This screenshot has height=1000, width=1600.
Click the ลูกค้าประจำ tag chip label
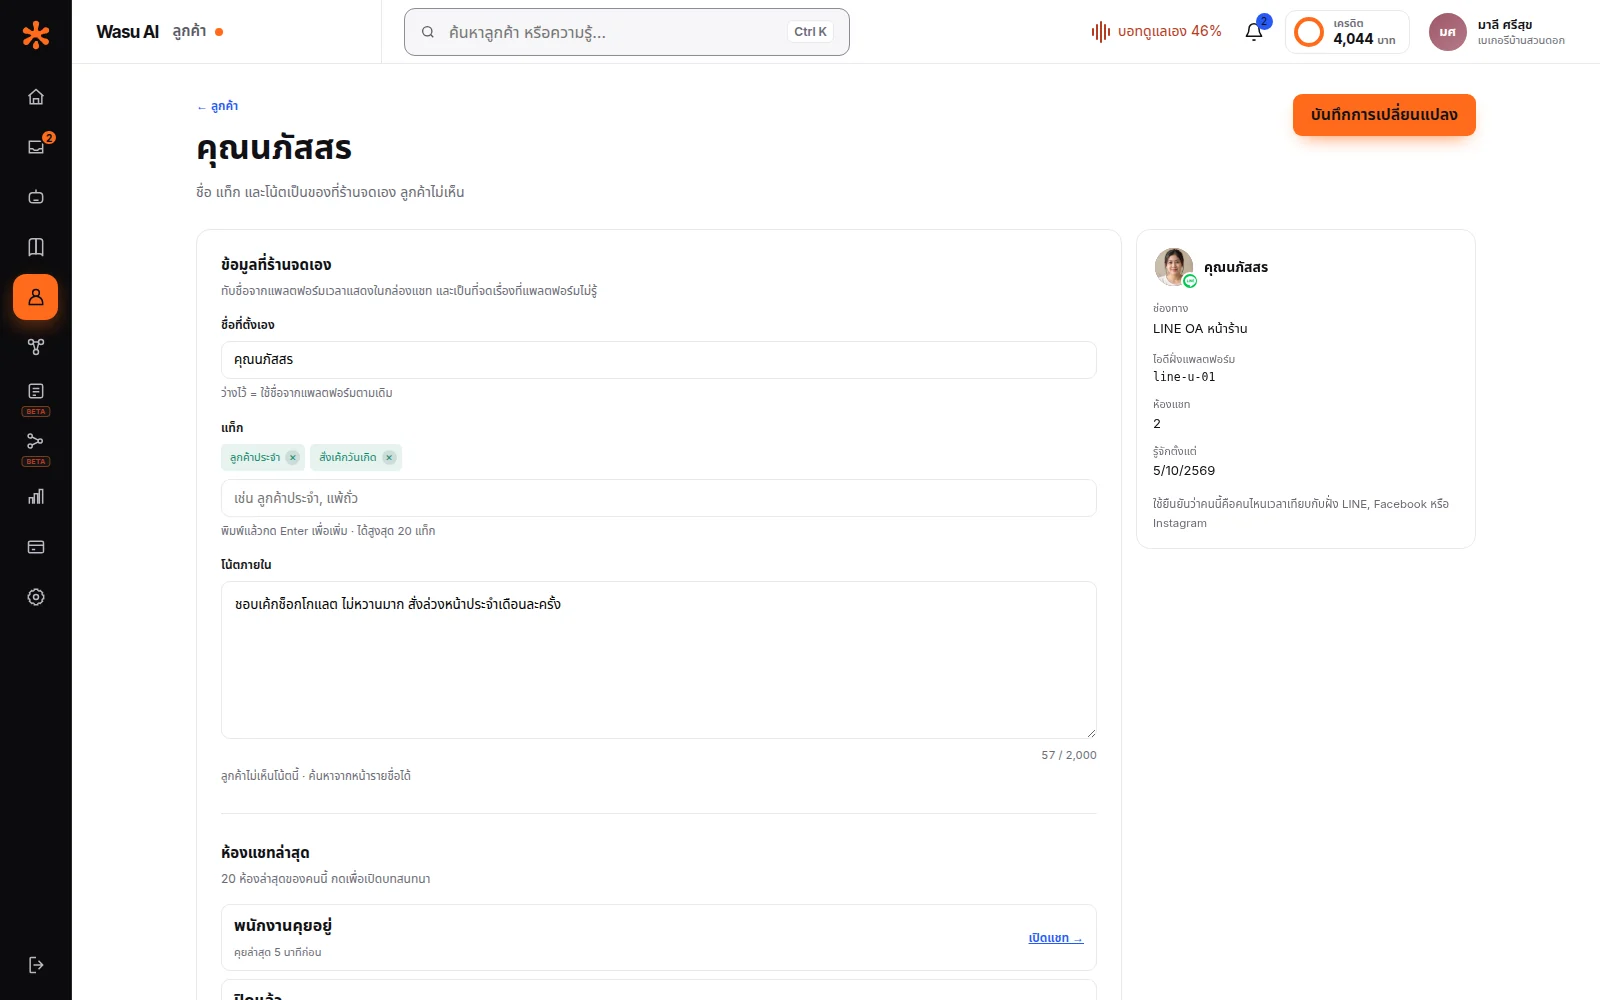(255, 458)
